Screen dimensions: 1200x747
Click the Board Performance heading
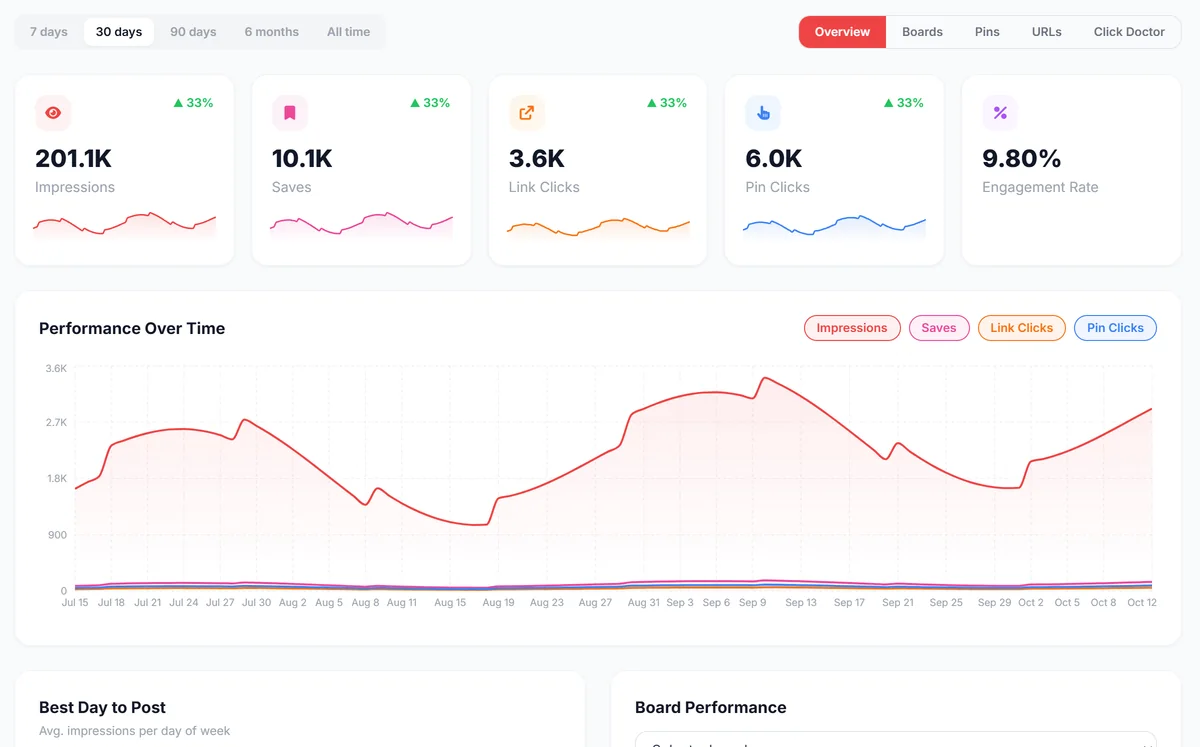[711, 707]
